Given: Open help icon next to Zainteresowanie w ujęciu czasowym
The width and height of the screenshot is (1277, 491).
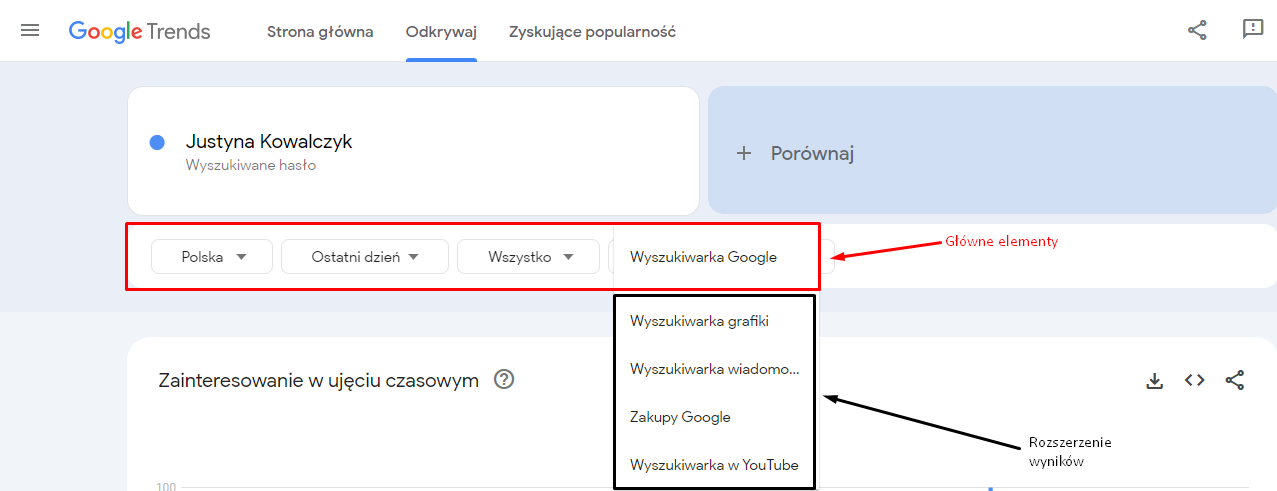Looking at the screenshot, I should tap(504, 379).
